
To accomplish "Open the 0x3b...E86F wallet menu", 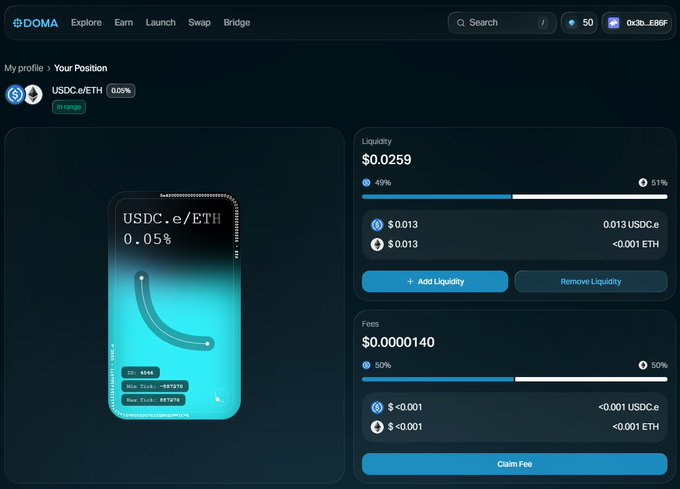I will click(637, 23).
